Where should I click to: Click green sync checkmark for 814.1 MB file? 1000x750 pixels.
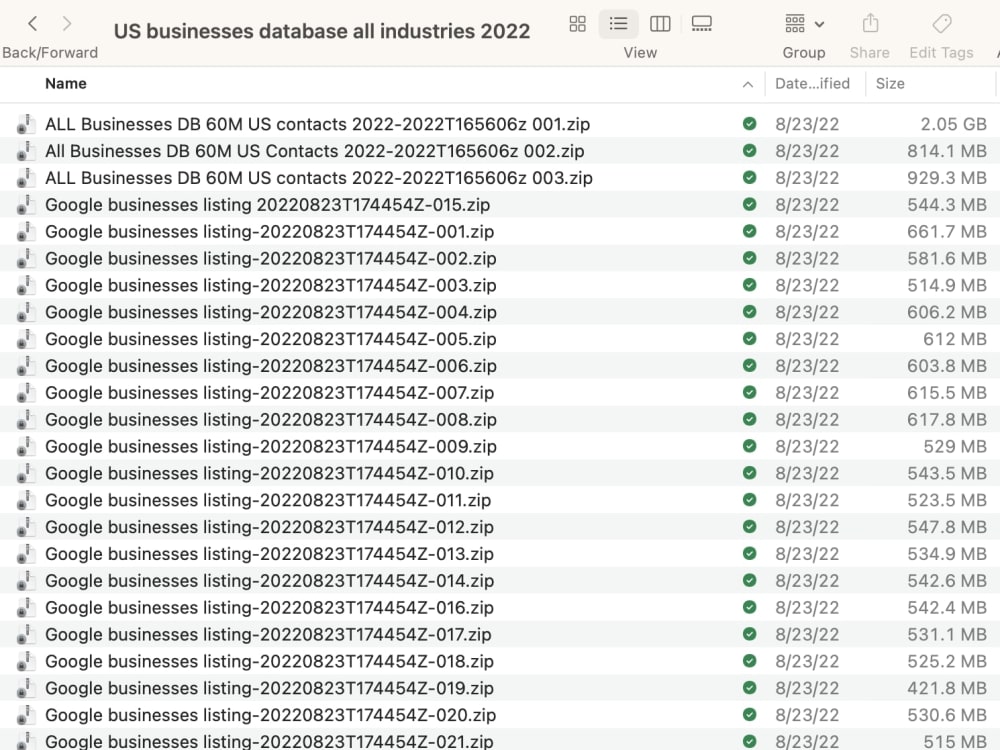click(750, 151)
